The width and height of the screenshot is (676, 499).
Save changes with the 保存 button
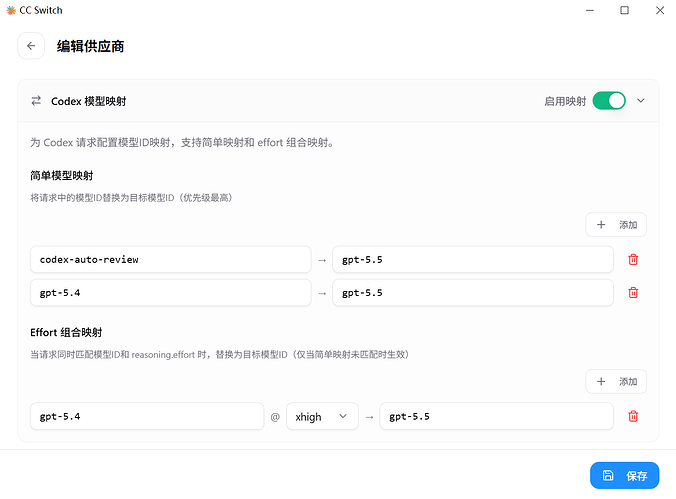pyautogui.click(x=624, y=476)
